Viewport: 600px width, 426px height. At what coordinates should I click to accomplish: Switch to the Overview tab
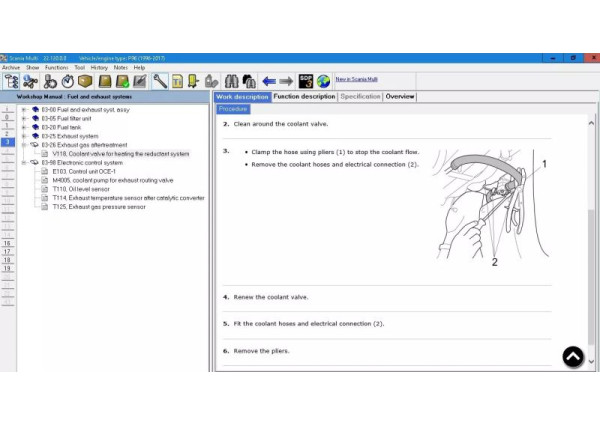400,97
